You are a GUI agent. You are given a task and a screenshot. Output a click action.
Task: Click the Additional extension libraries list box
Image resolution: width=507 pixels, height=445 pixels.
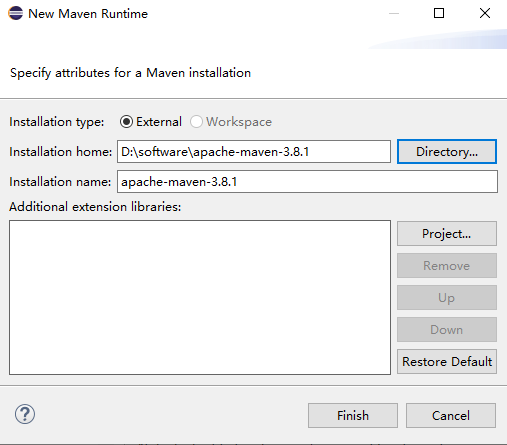point(200,297)
